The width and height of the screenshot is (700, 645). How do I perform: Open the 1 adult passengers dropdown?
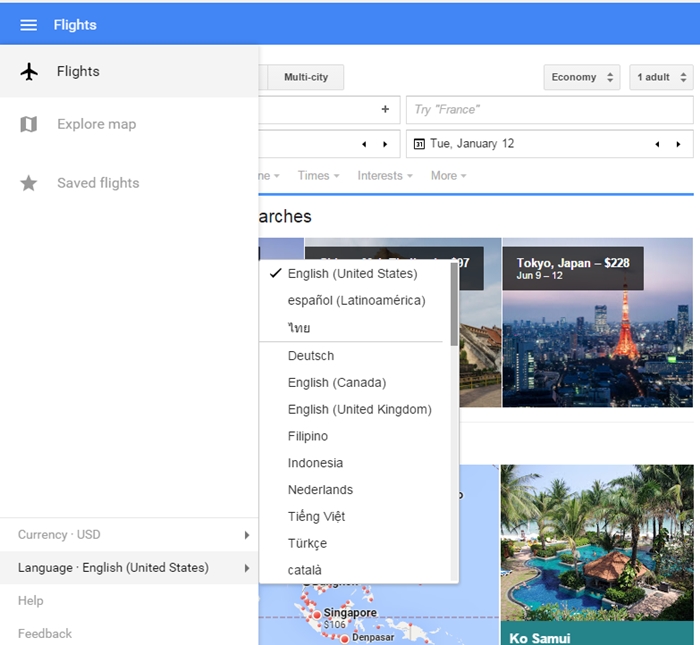(661, 77)
